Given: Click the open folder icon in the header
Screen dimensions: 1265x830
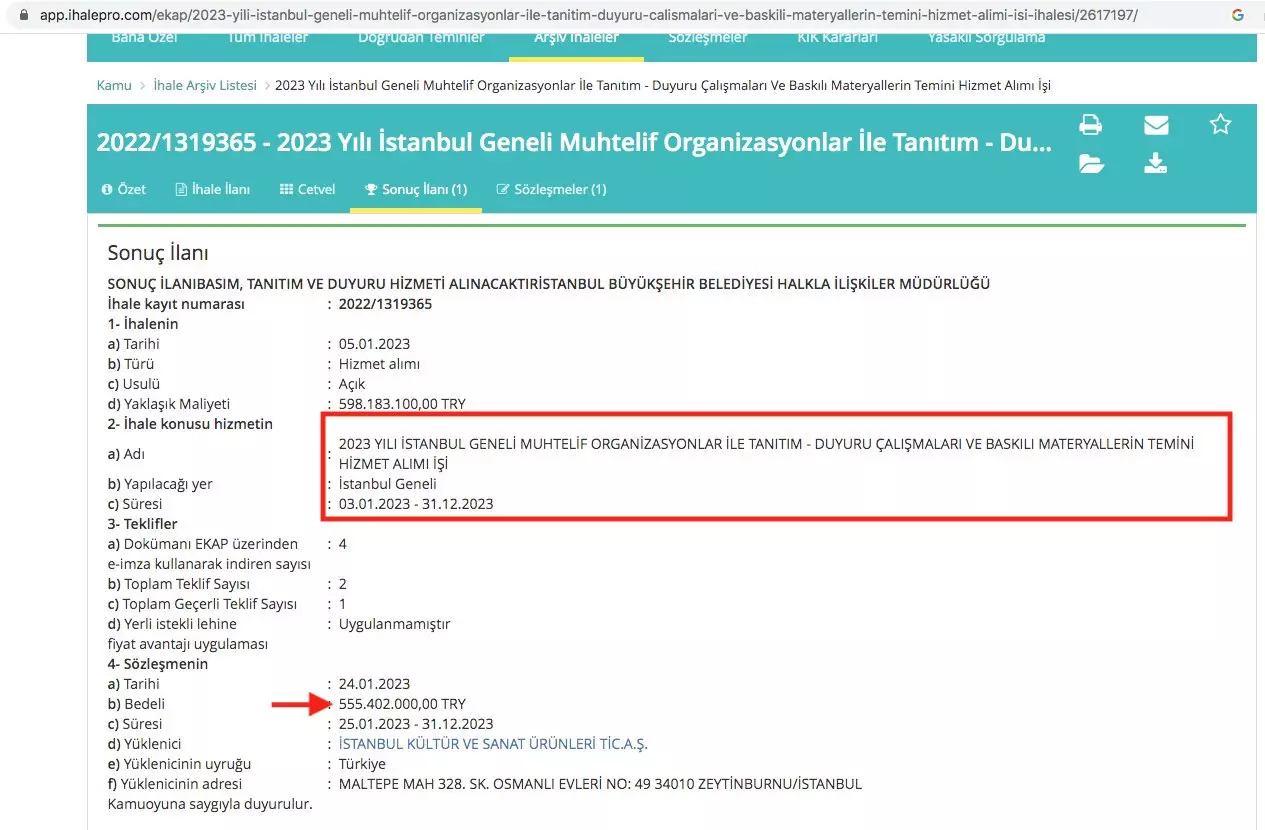Looking at the screenshot, I should tap(1091, 164).
